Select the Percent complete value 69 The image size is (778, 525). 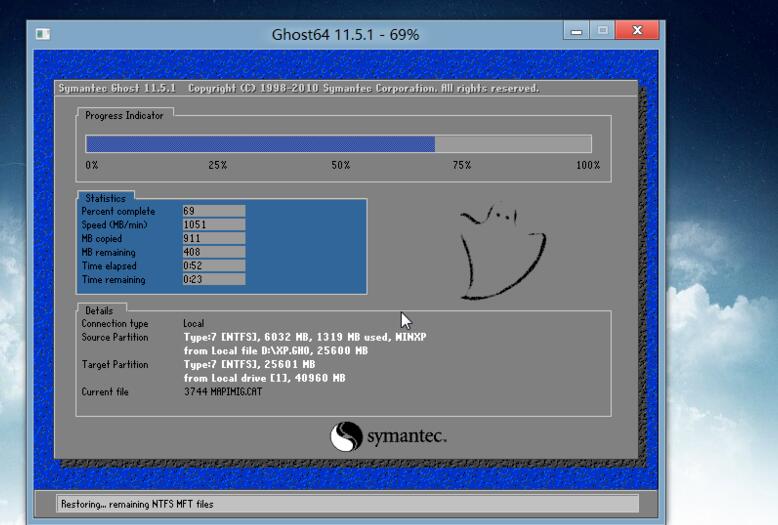pyautogui.click(x=214, y=211)
